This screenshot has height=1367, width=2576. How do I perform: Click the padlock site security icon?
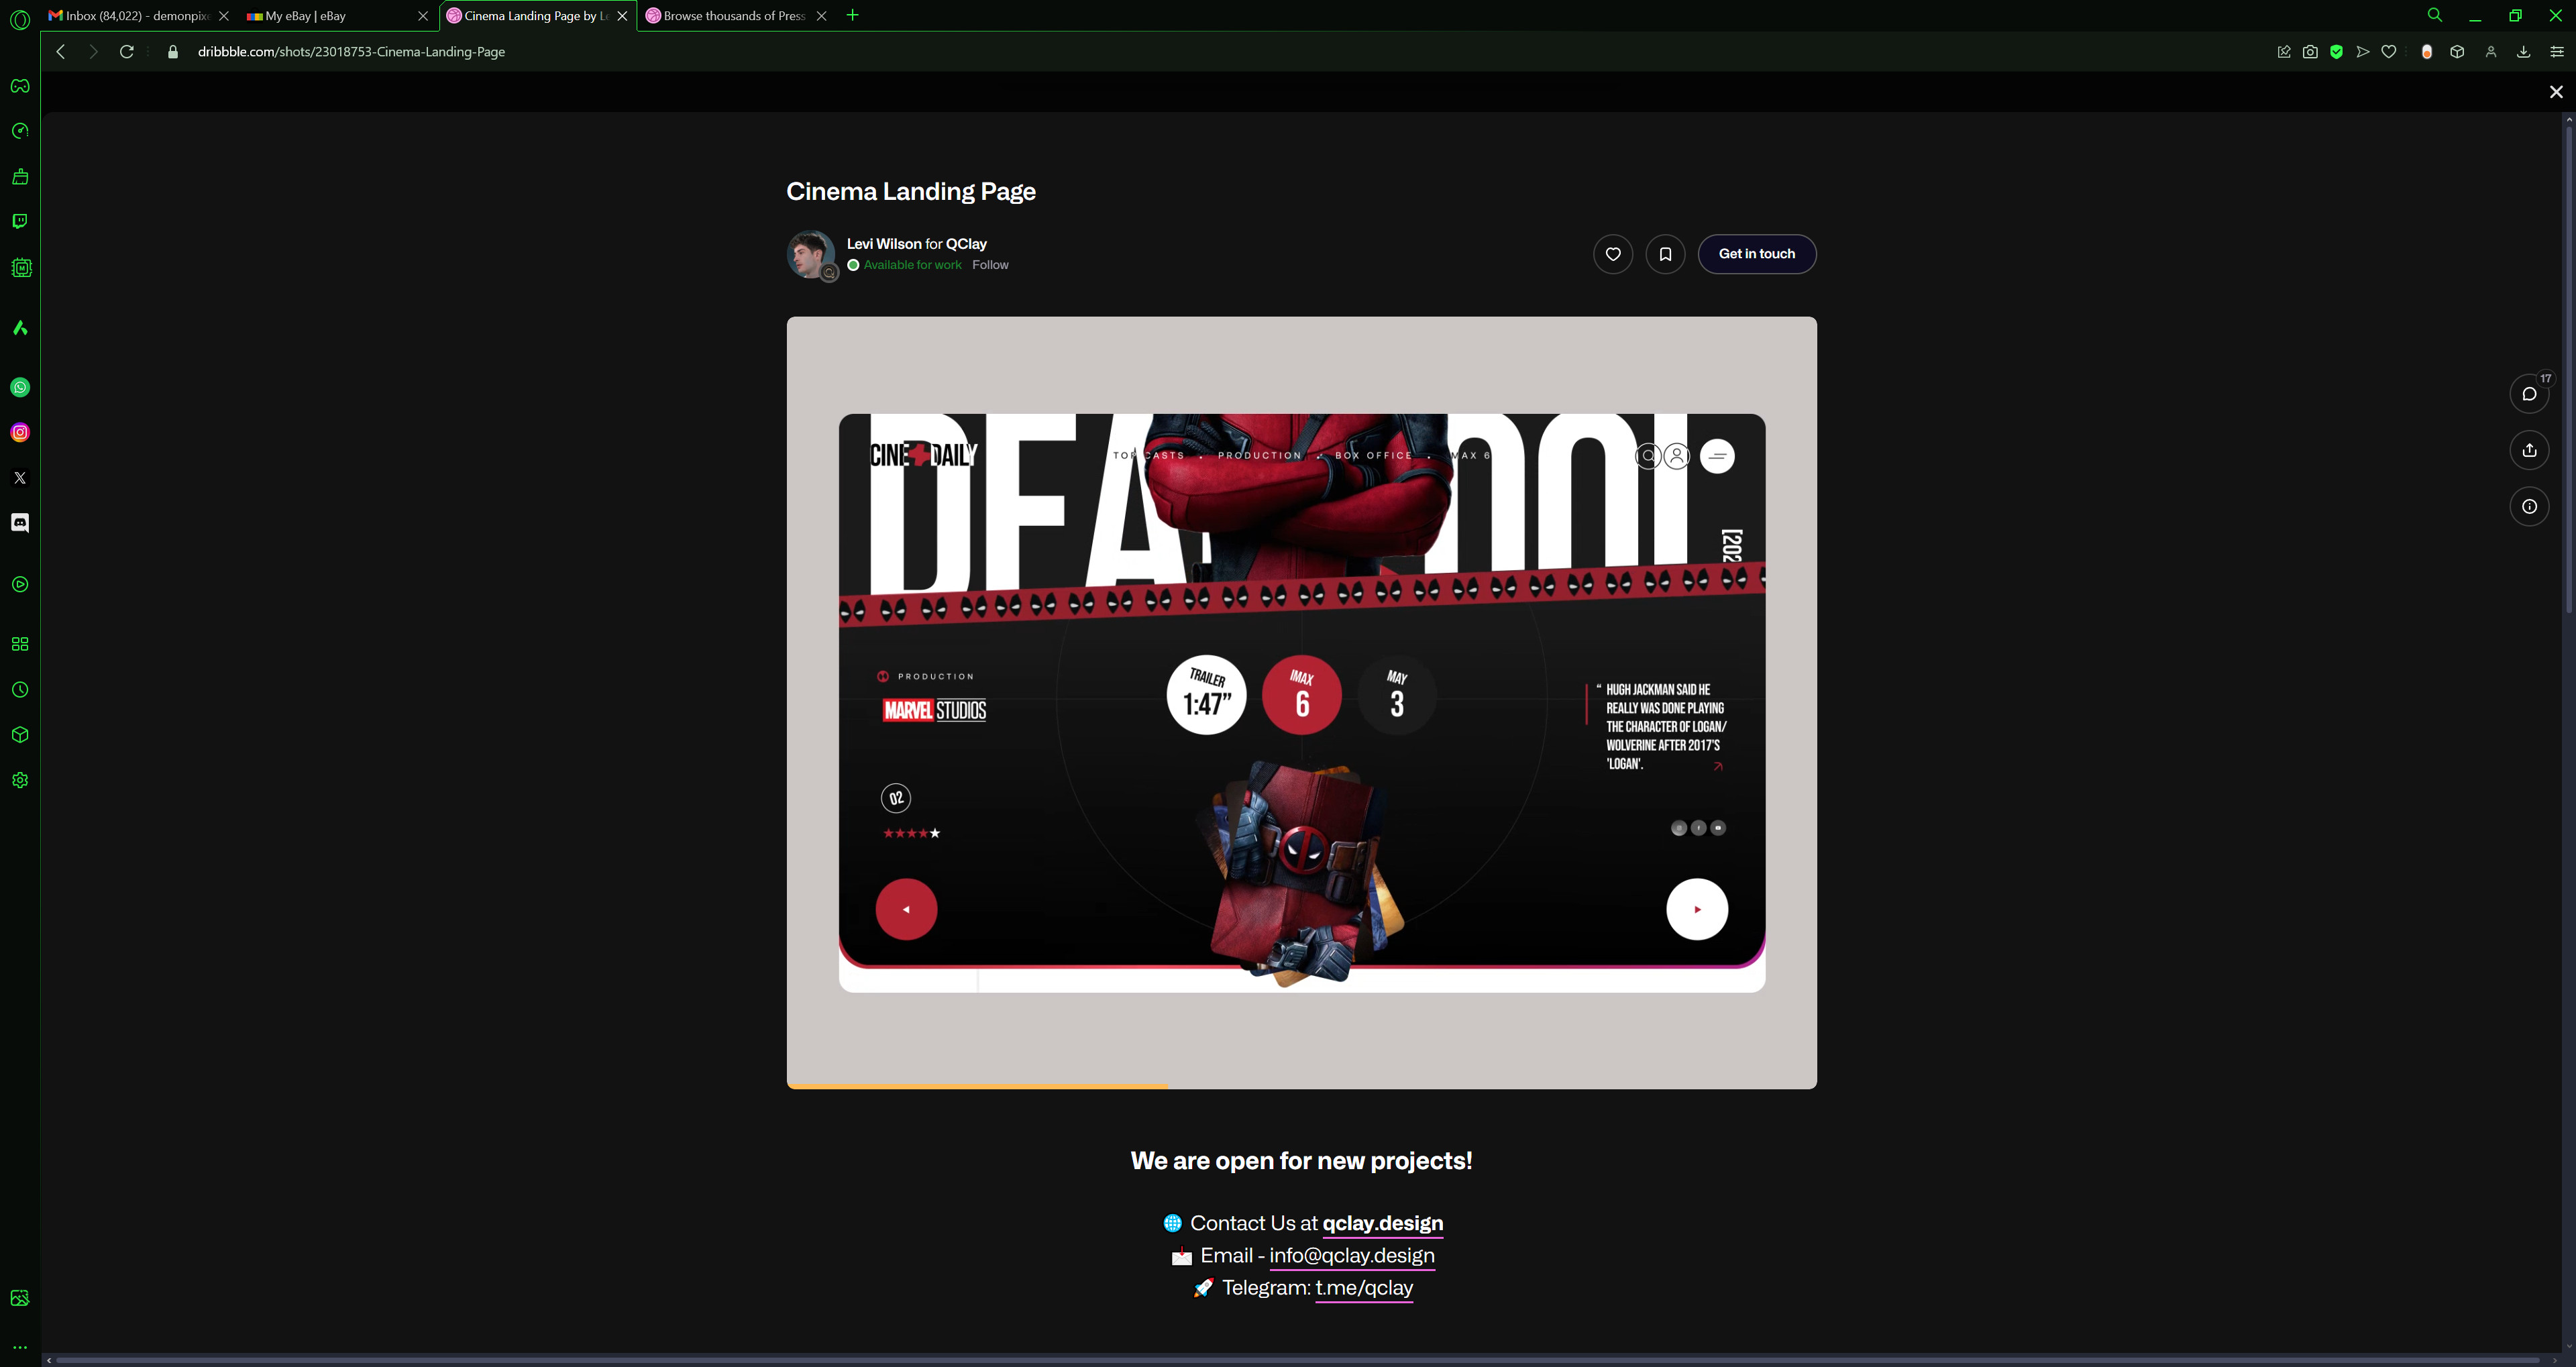coord(173,52)
